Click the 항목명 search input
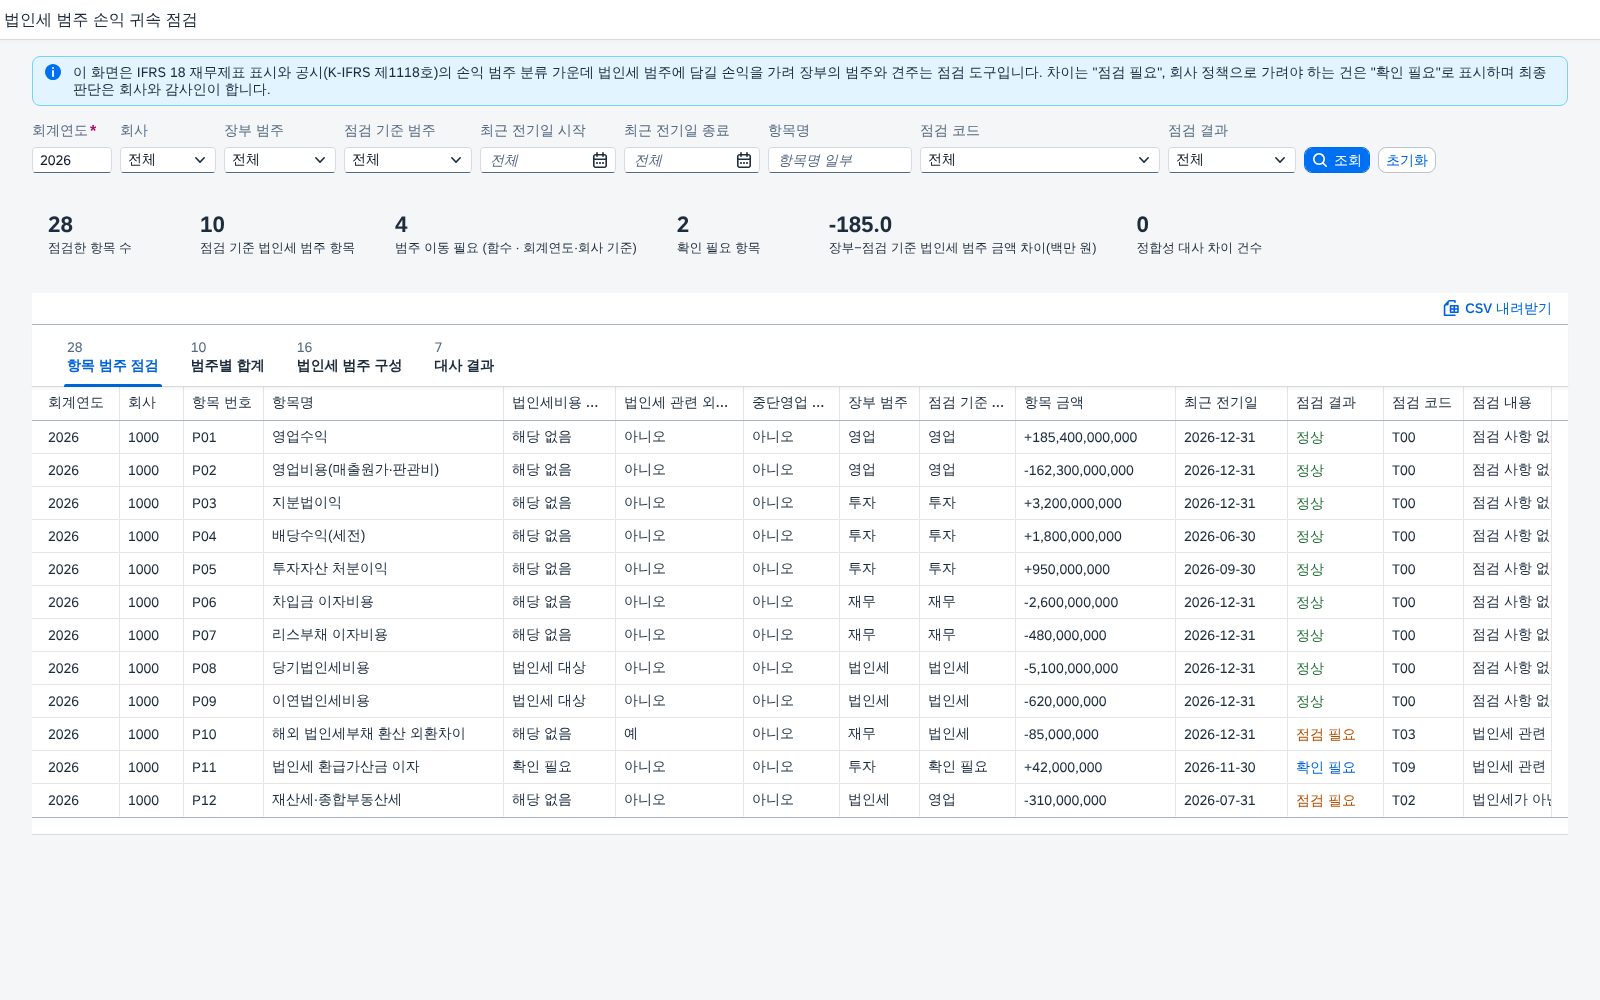The height and width of the screenshot is (1000, 1600). point(839,160)
